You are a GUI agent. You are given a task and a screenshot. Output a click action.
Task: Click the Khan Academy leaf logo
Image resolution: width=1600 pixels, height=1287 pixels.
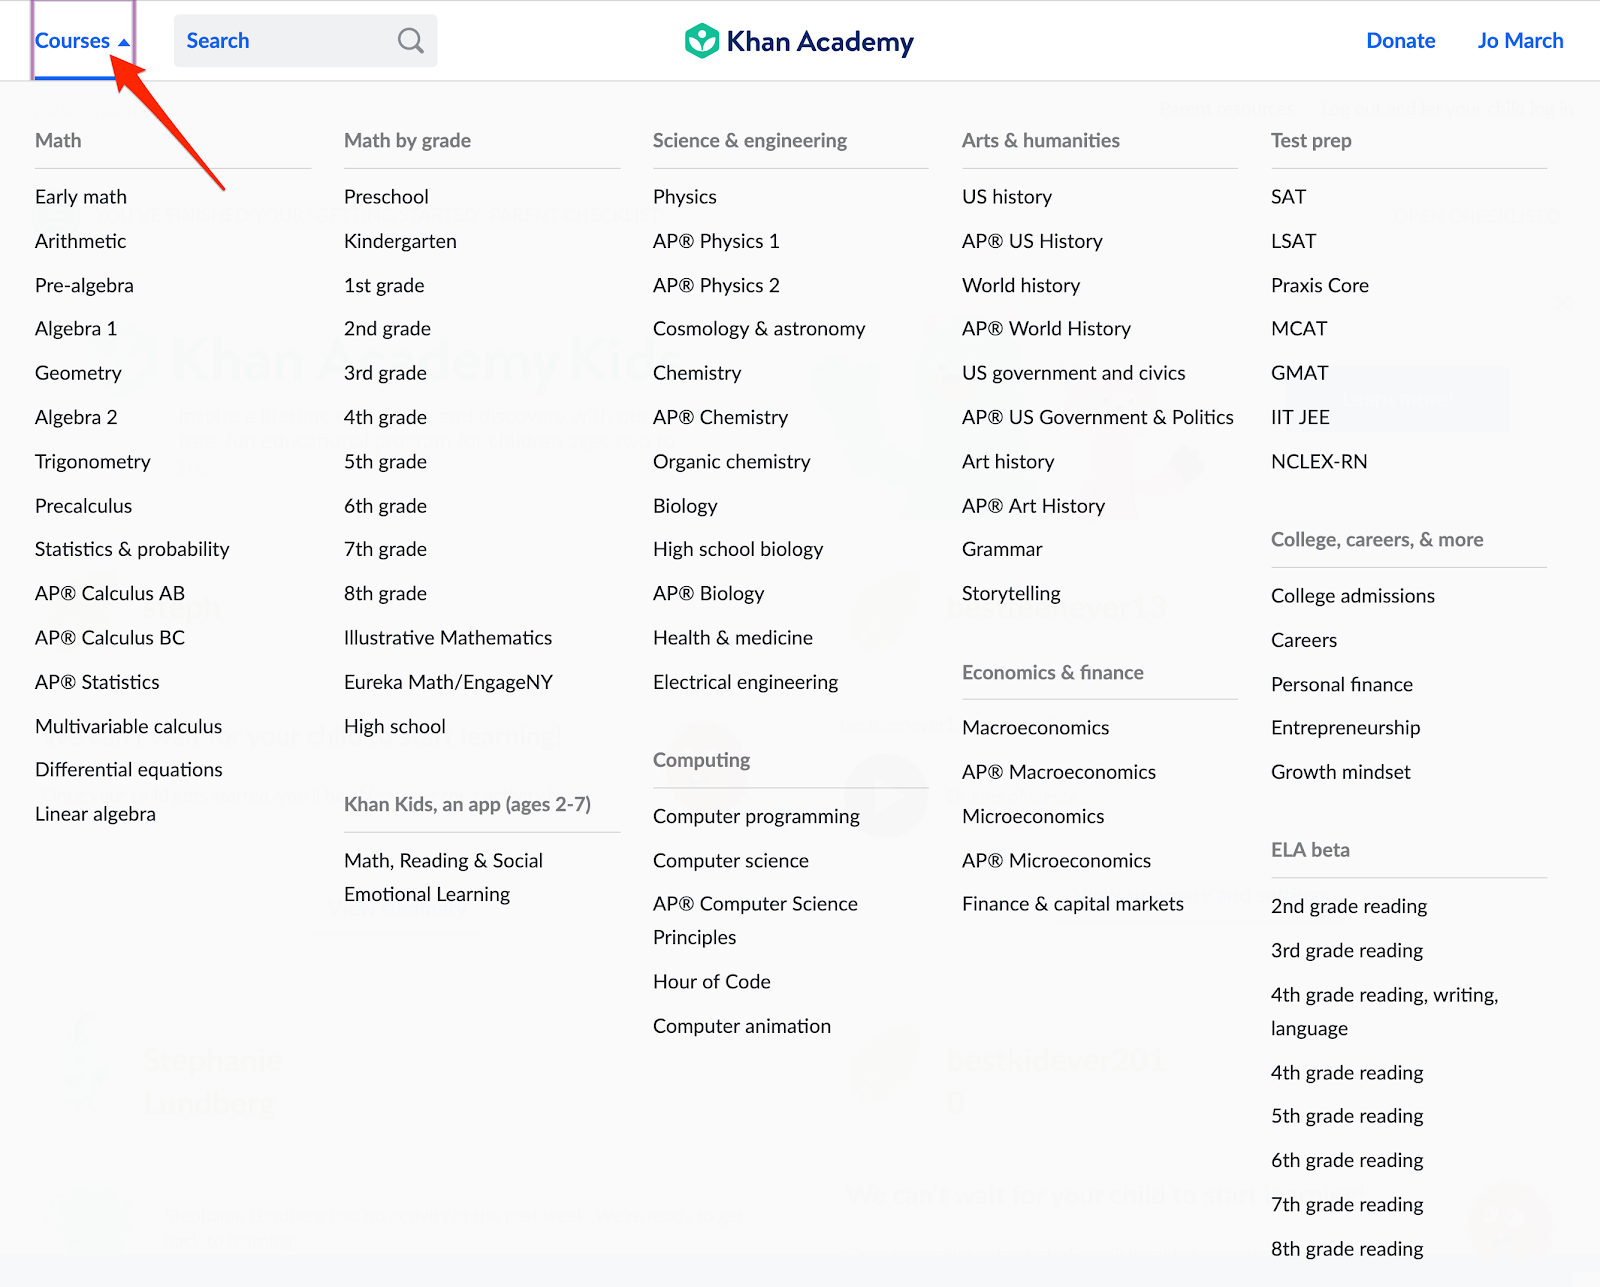click(702, 41)
